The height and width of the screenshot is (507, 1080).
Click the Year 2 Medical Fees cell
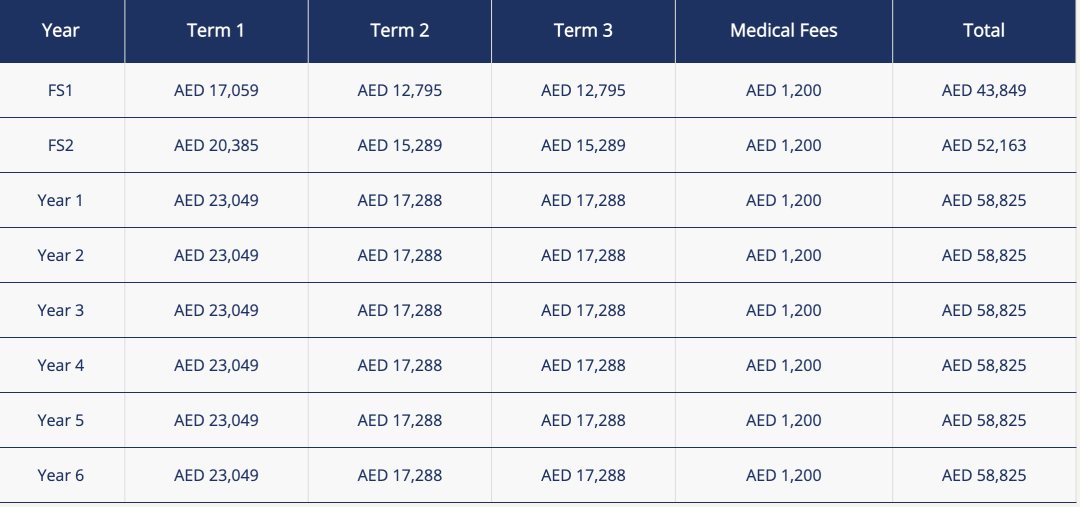pyautogui.click(x=783, y=255)
